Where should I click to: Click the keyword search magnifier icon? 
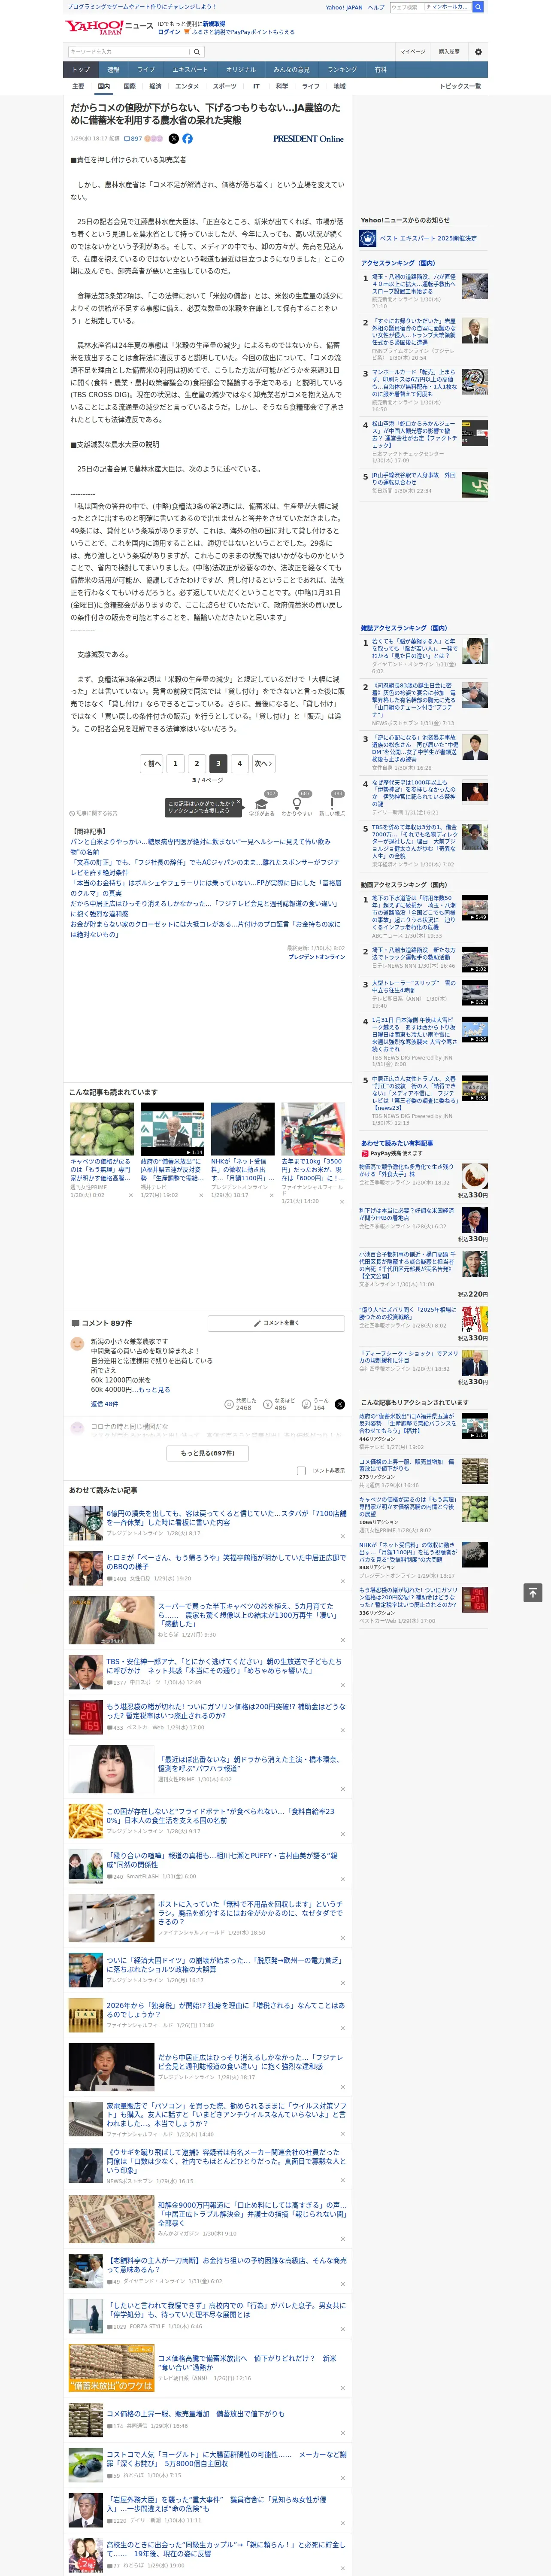click(196, 52)
